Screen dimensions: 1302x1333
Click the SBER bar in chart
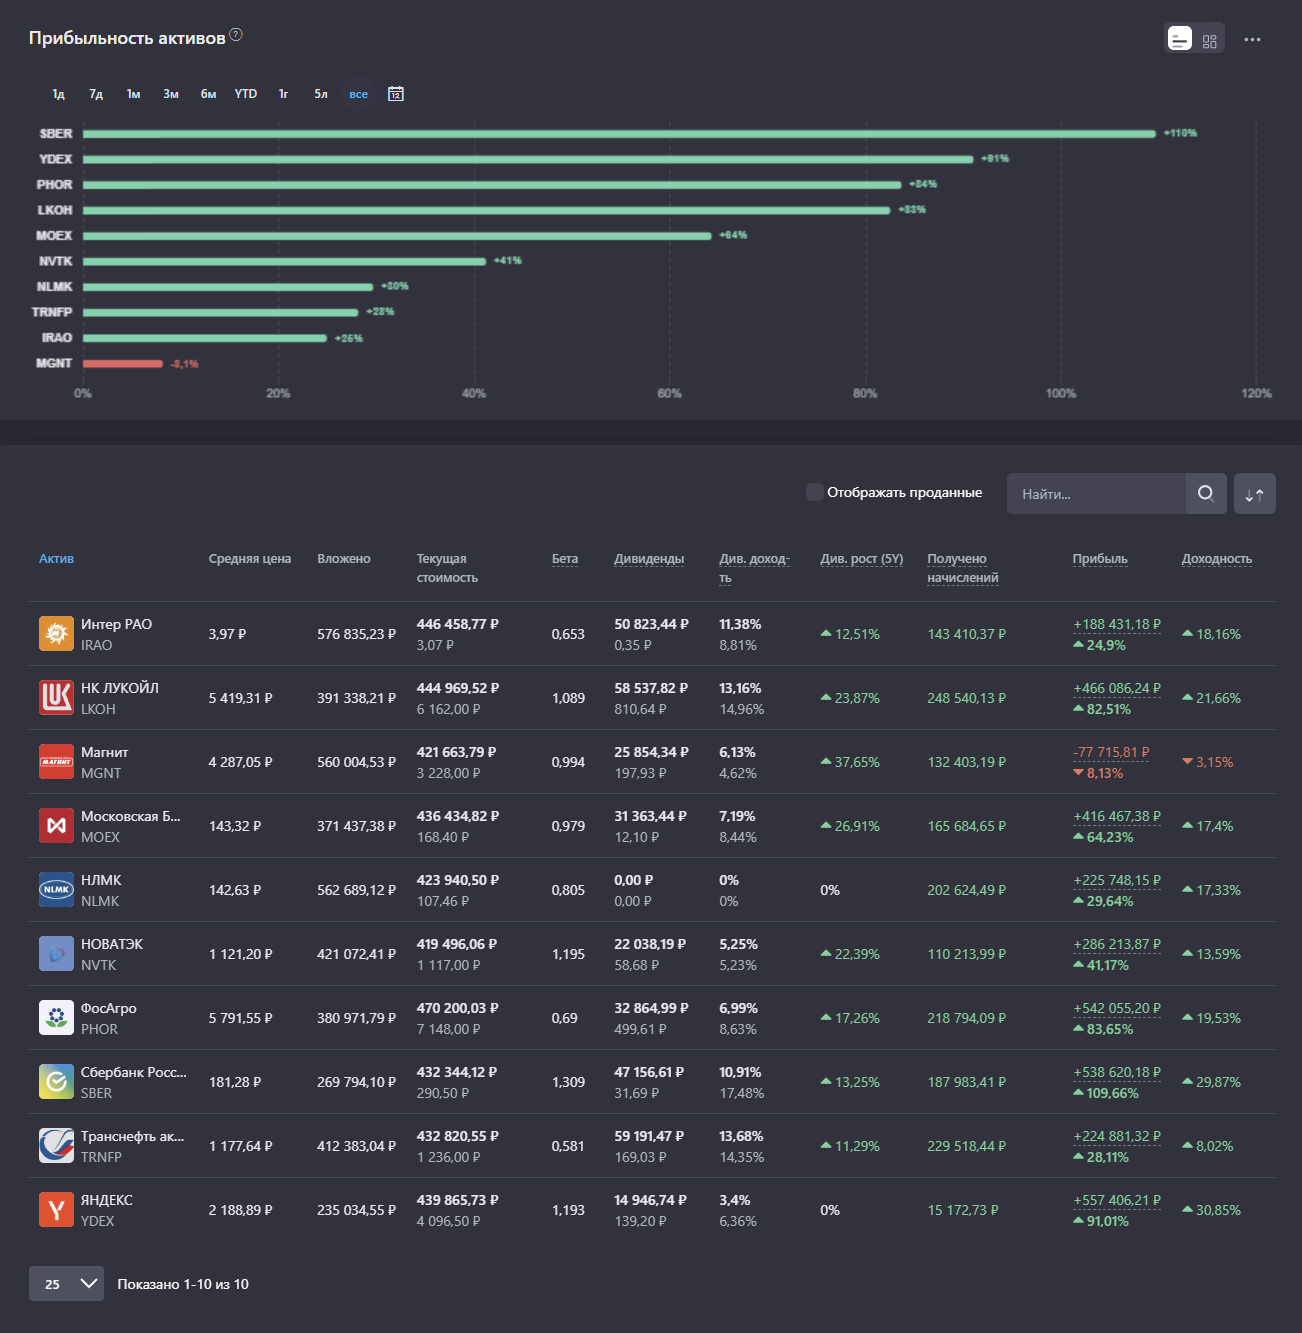619,133
